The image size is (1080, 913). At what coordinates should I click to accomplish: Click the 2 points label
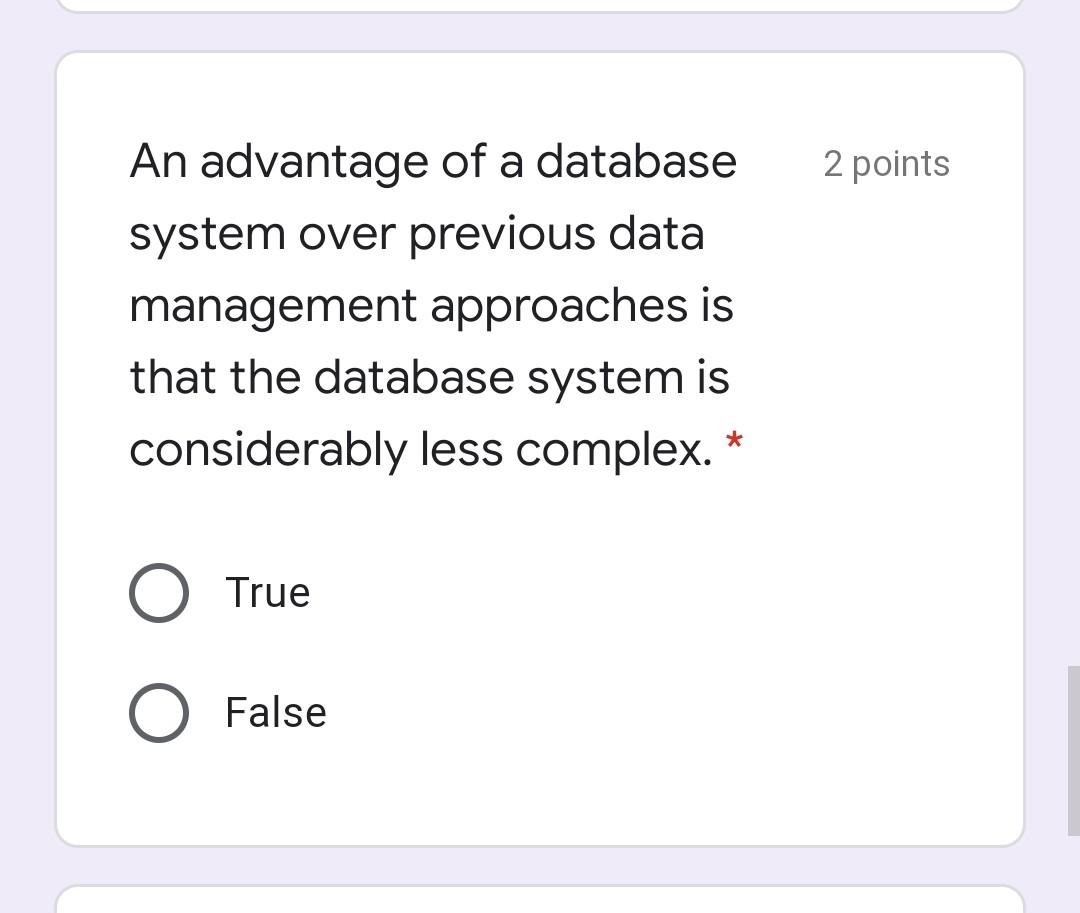pos(886,163)
